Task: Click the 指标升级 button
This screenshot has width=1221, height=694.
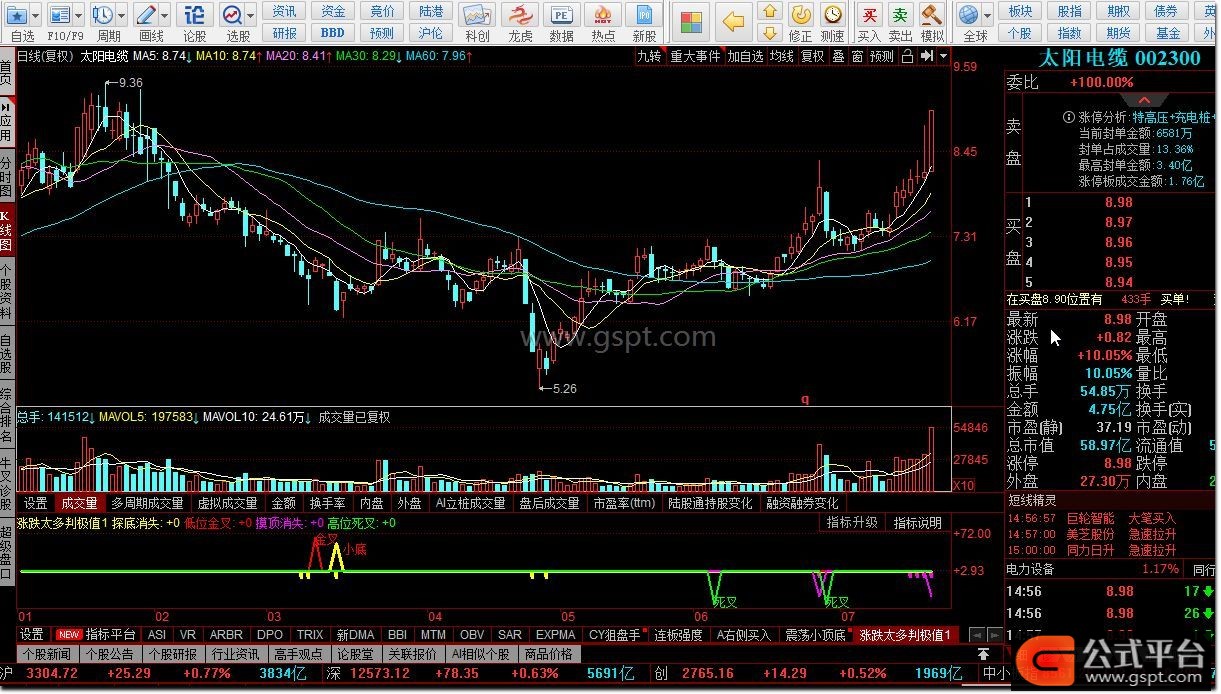Action: pyautogui.click(x=851, y=522)
